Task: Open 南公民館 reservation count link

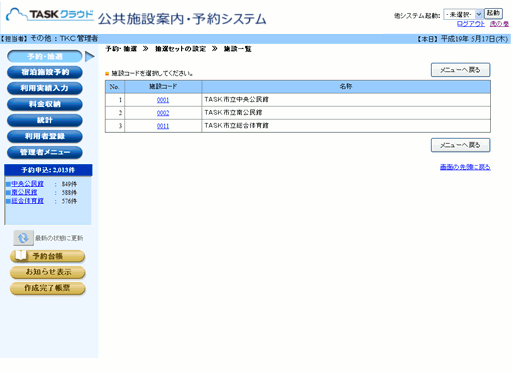Action: click(x=24, y=192)
